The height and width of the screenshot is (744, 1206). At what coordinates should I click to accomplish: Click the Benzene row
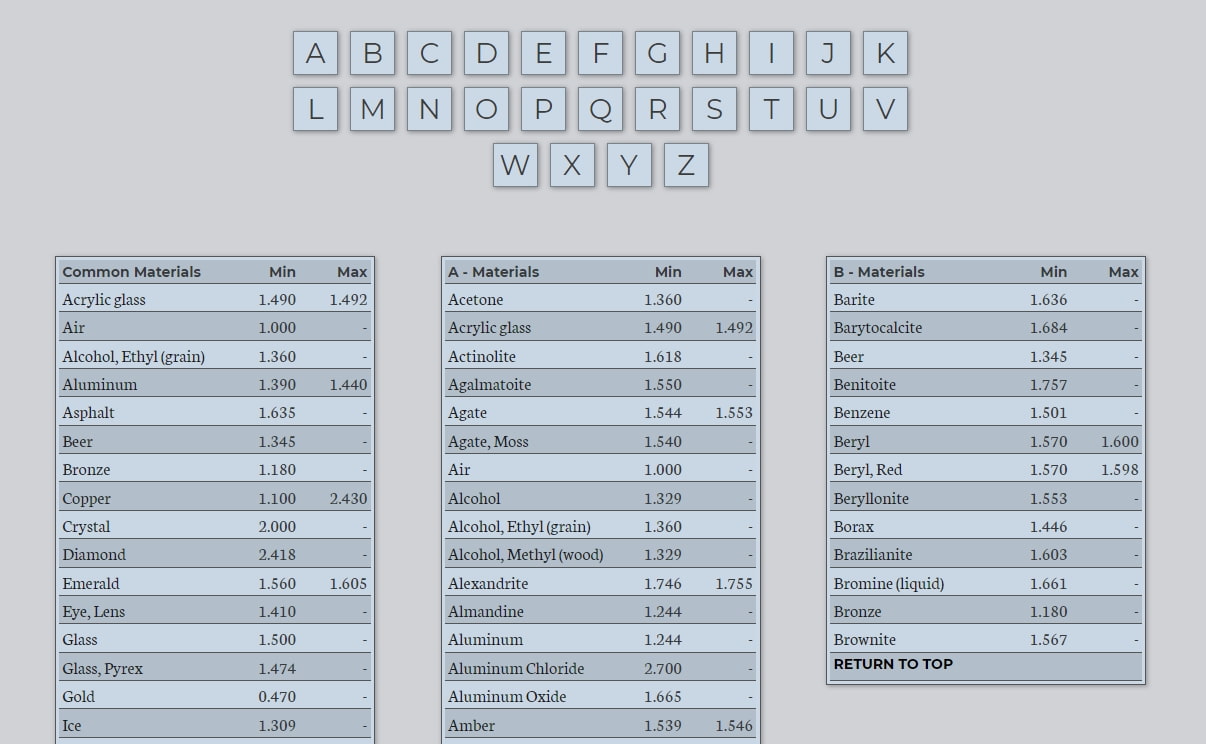tap(986, 413)
